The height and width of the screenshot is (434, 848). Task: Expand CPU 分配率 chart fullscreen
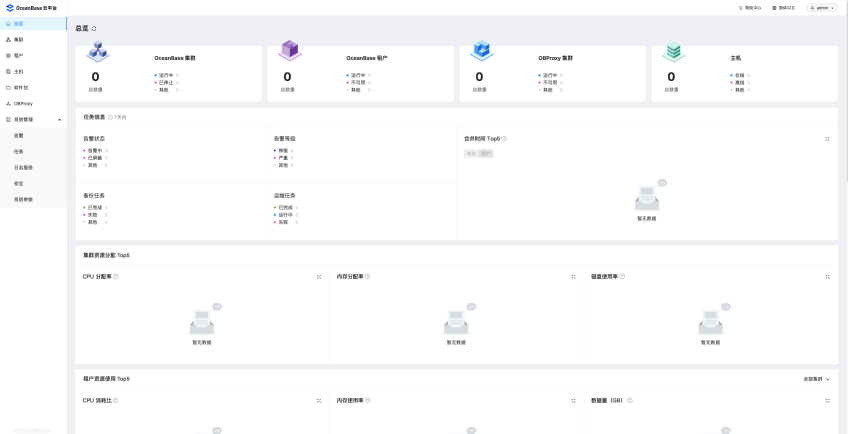click(319, 277)
